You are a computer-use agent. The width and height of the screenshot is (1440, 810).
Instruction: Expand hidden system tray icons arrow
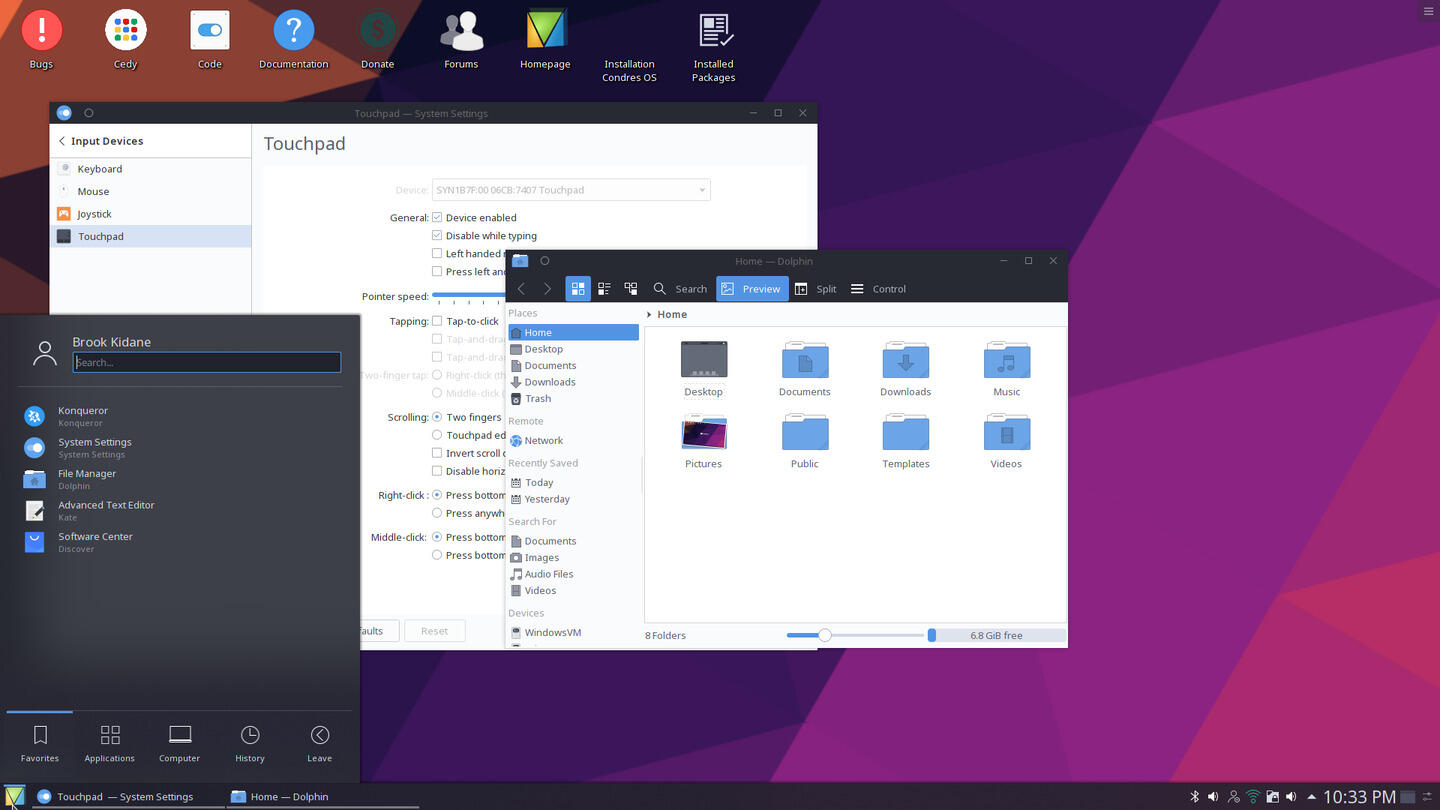point(1311,797)
